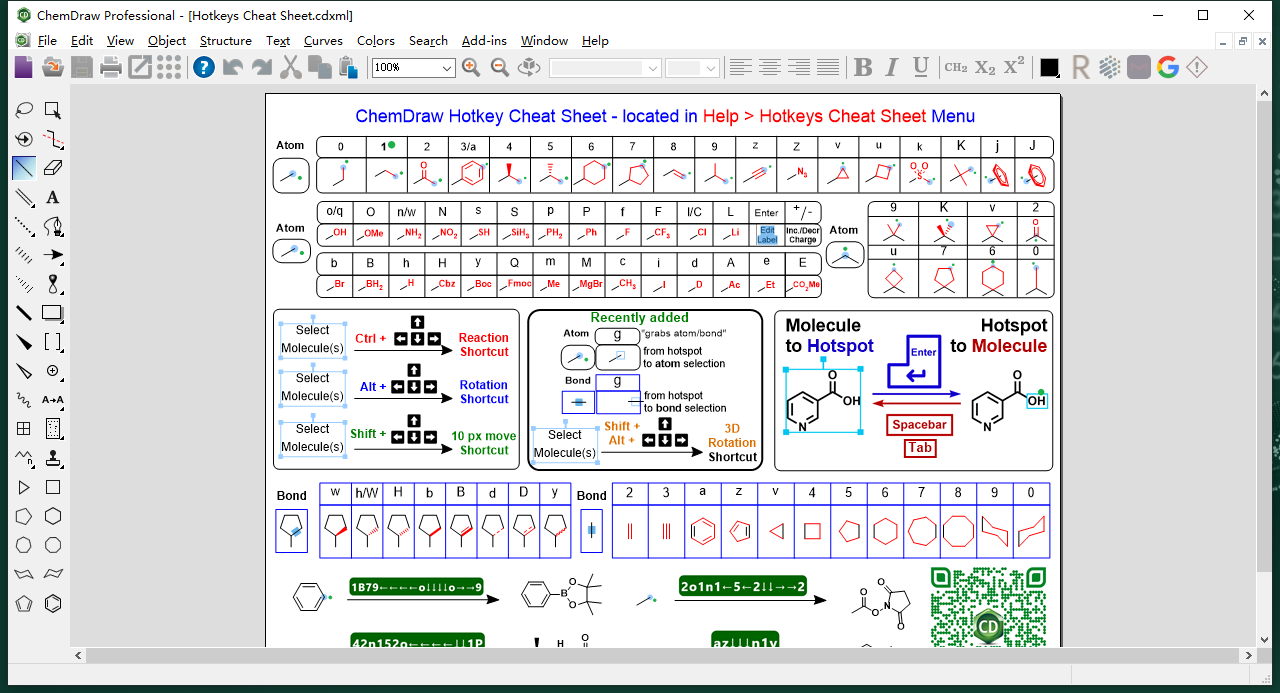The image size is (1280, 693).
Task: Select the Orbital tool
Action: 53,284
